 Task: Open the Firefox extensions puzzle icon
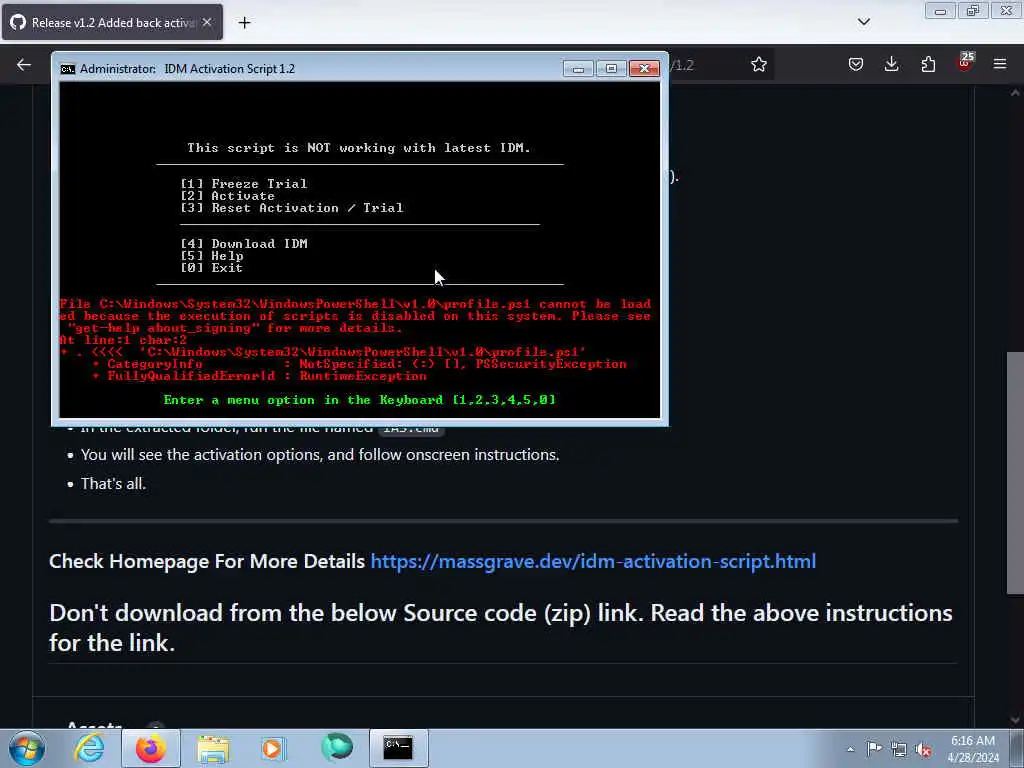pyautogui.click(x=928, y=64)
